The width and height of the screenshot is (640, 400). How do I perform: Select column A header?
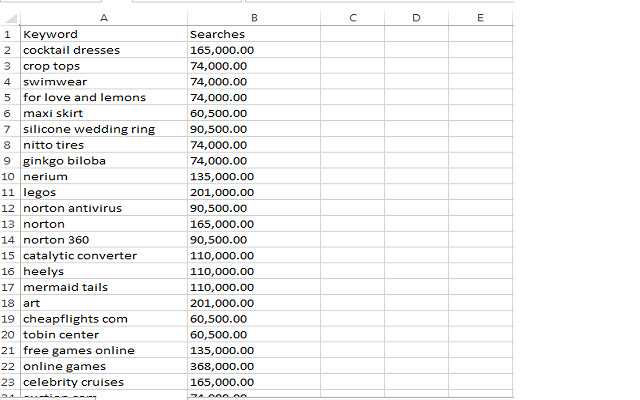coord(104,18)
